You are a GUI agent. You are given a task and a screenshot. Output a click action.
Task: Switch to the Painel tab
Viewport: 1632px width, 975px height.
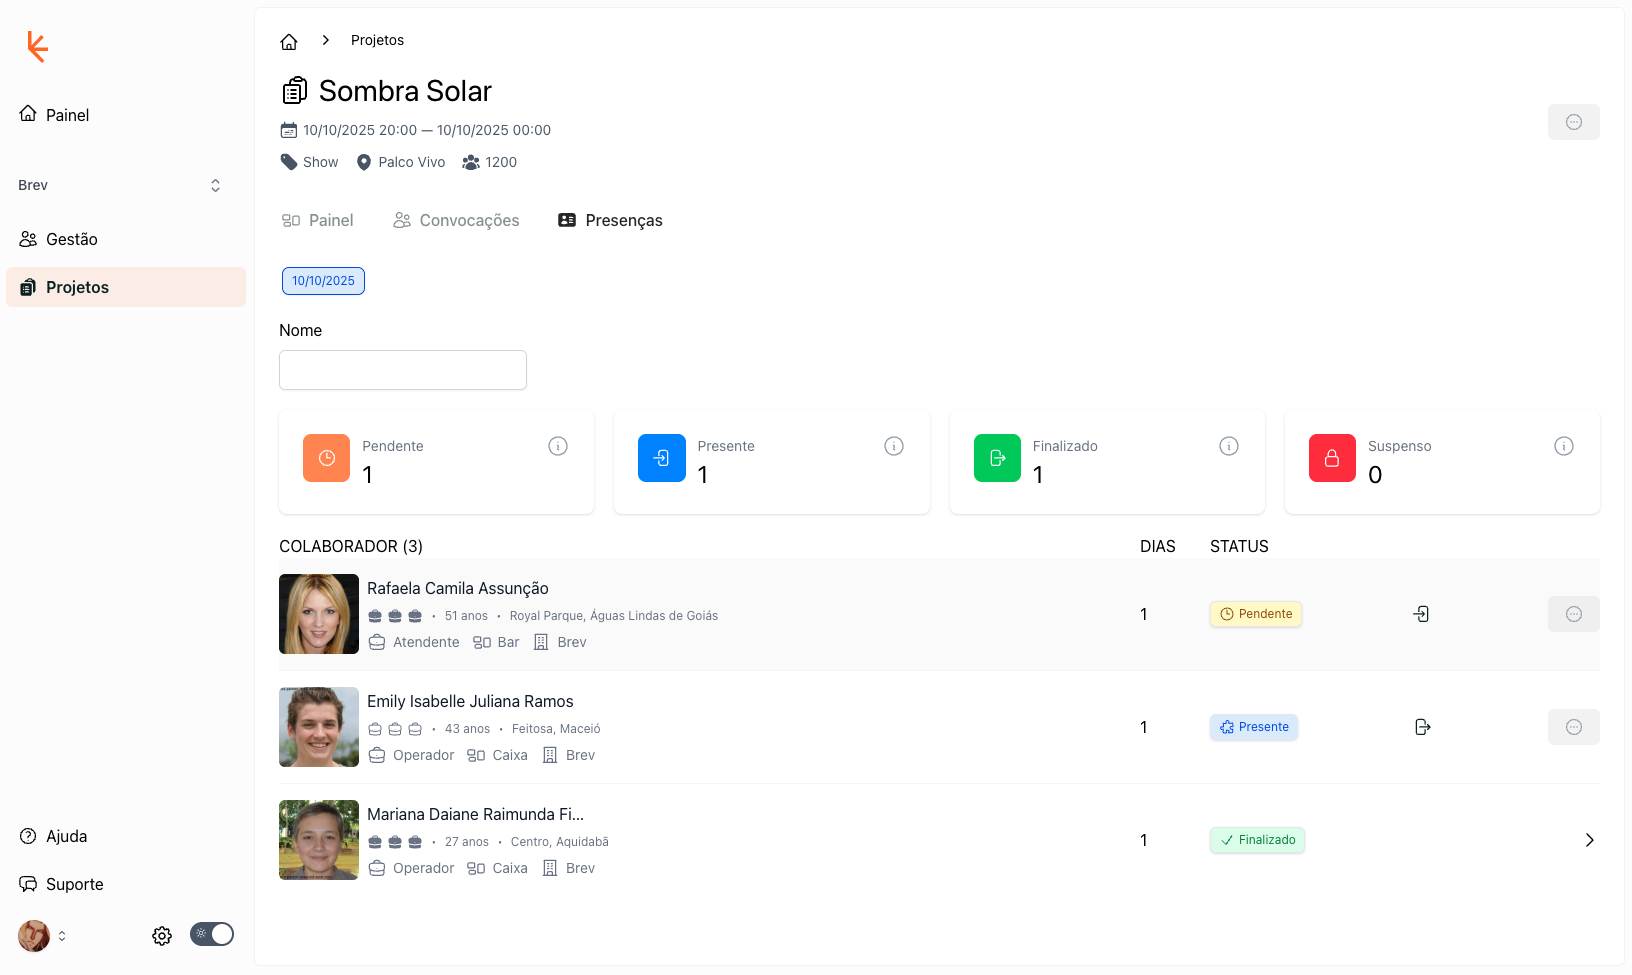[x=317, y=220]
